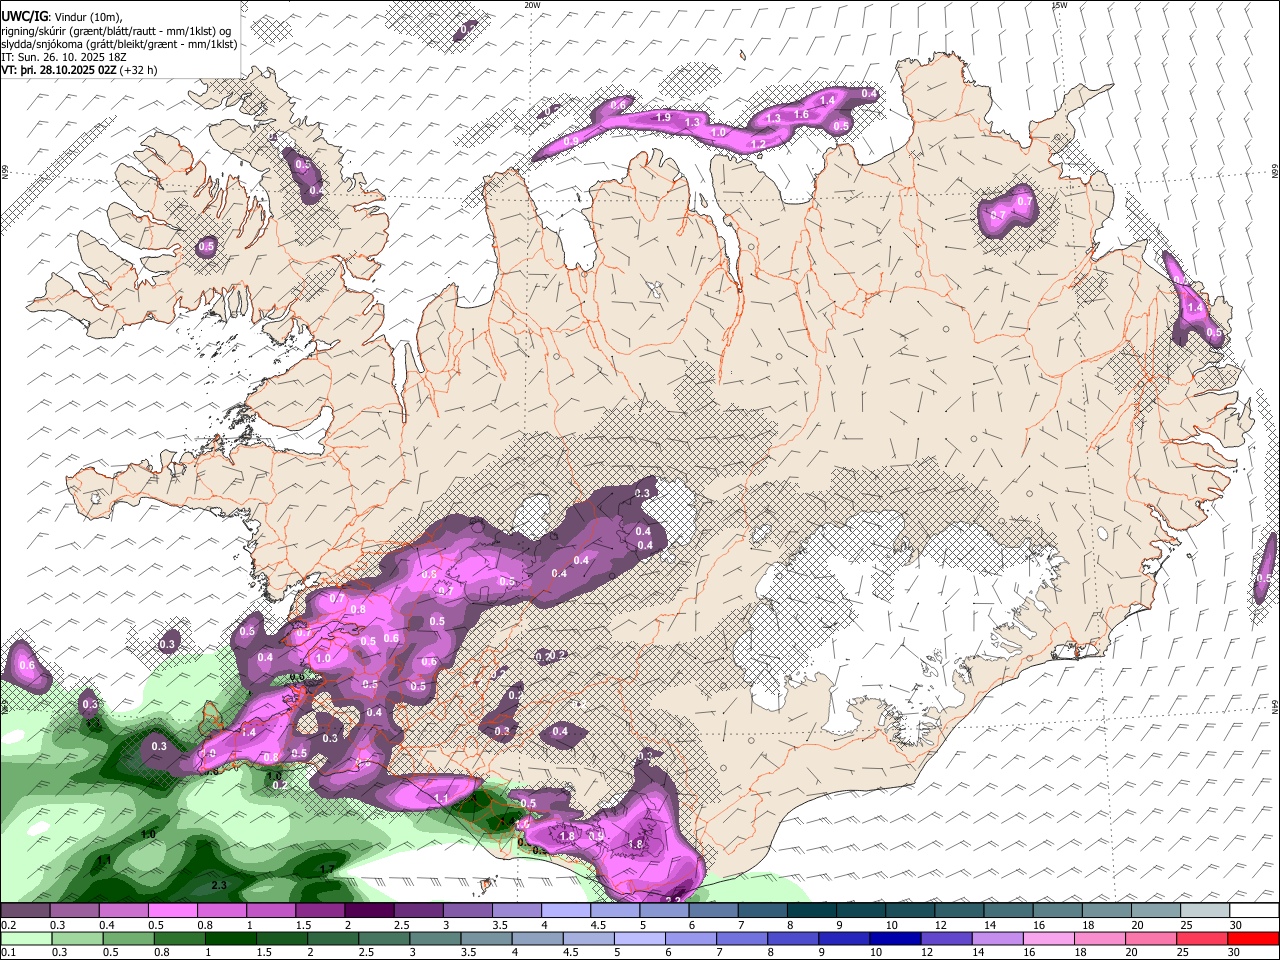Click the '20W' longitude label at the top
The width and height of the screenshot is (1280, 960).
(x=533, y=5)
